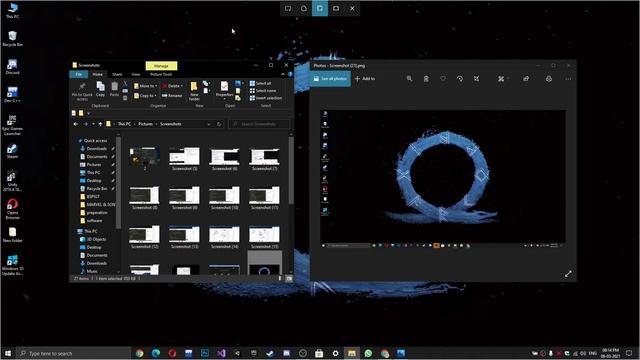Click Pin to Quick access in Explorer ribbon

tap(82, 91)
